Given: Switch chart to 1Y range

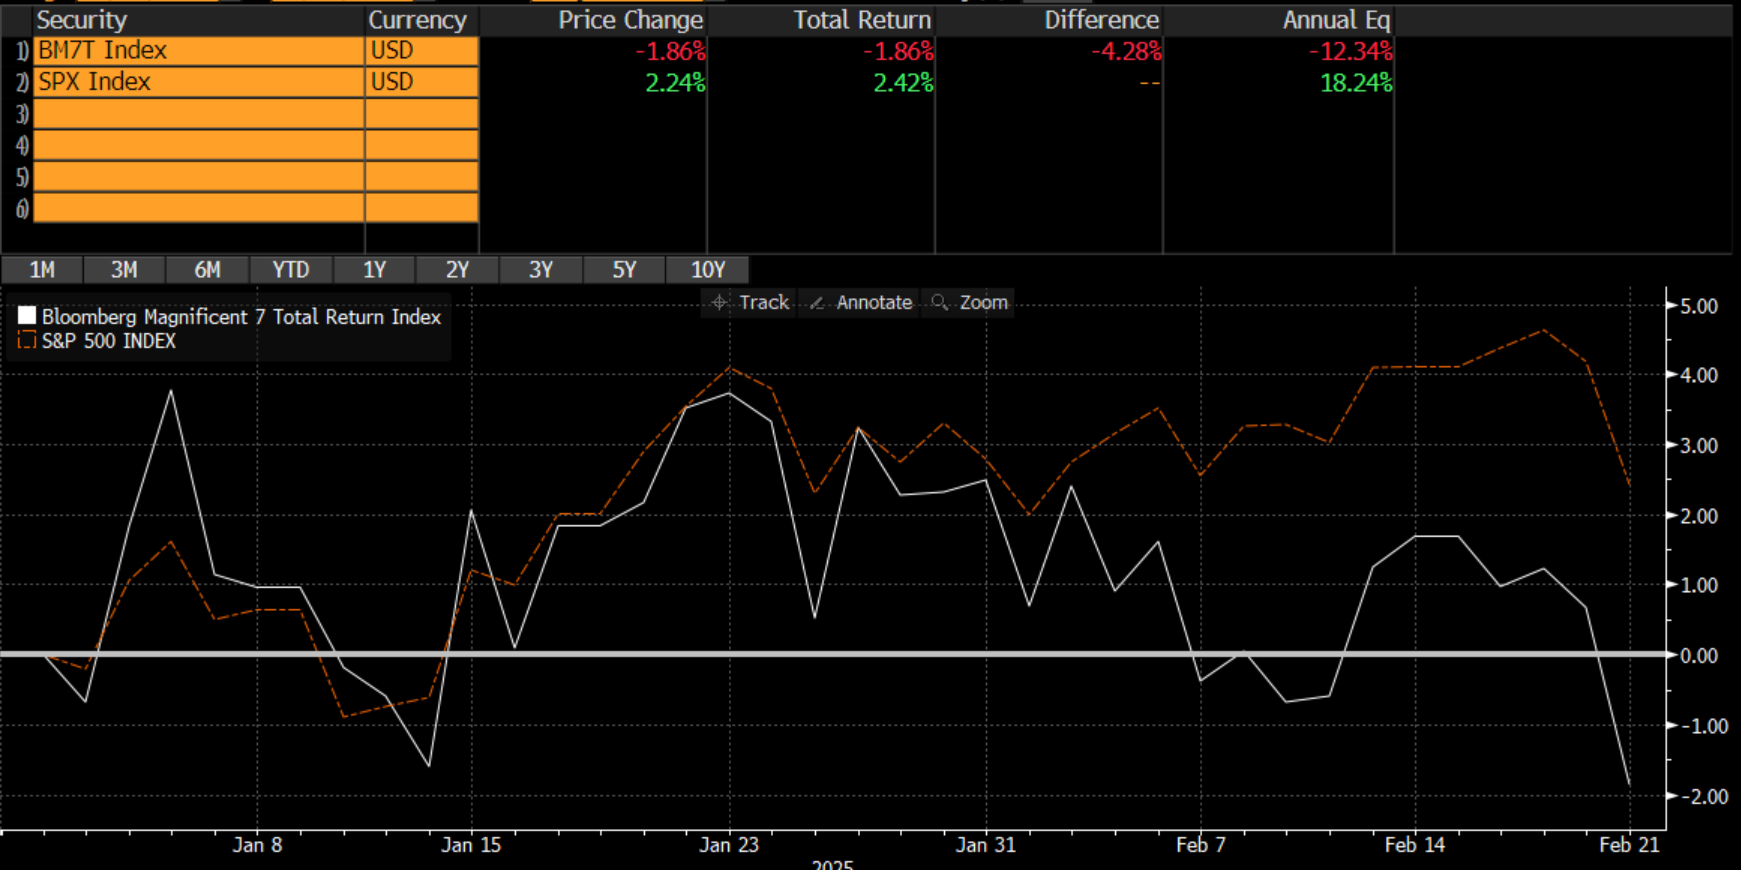Looking at the screenshot, I should point(374,270).
